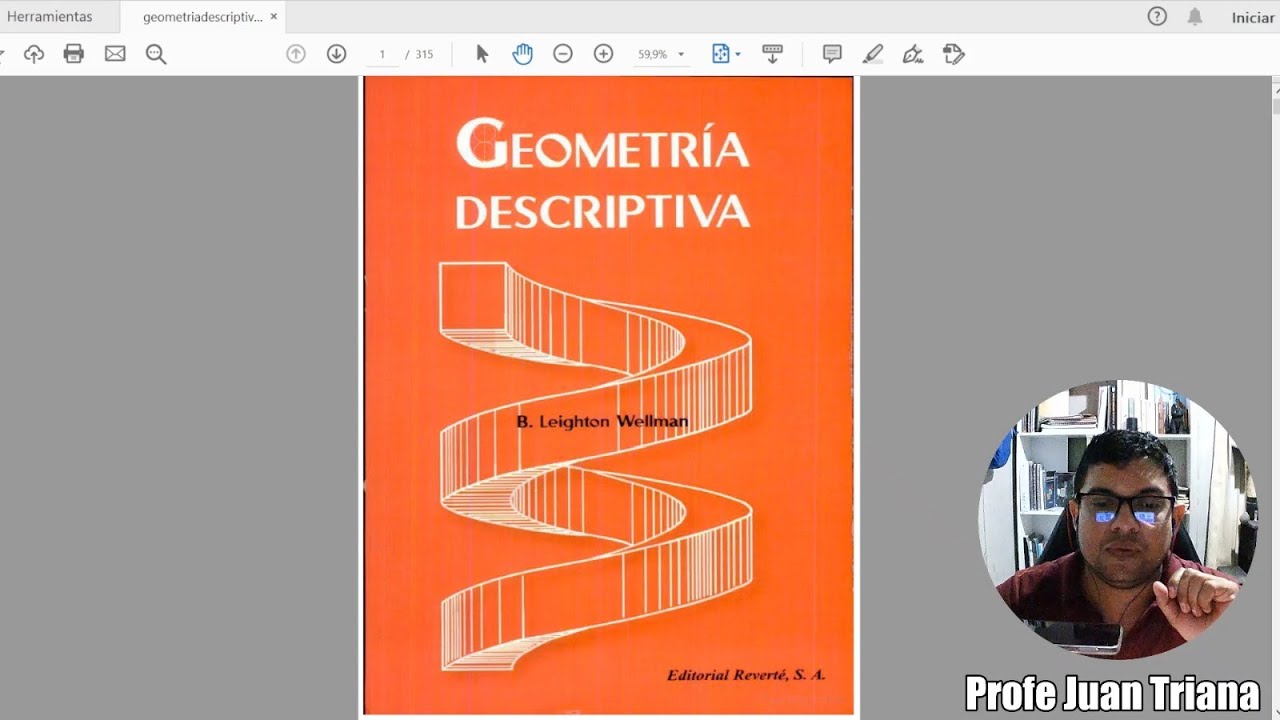The height and width of the screenshot is (720, 1280).
Task: Expand the page fit options arrow
Action: point(738,54)
